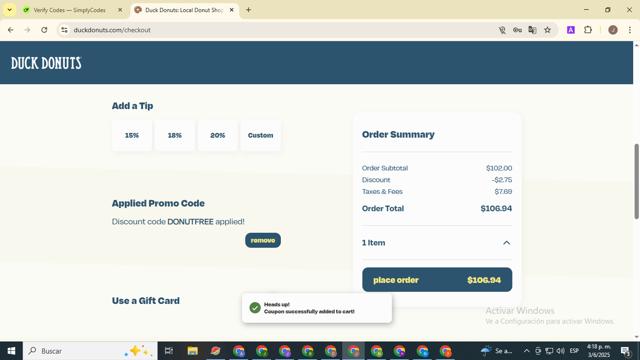The image size is (640, 360).
Task: Open the saved passwords key icon
Action: (x=517, y=30)
